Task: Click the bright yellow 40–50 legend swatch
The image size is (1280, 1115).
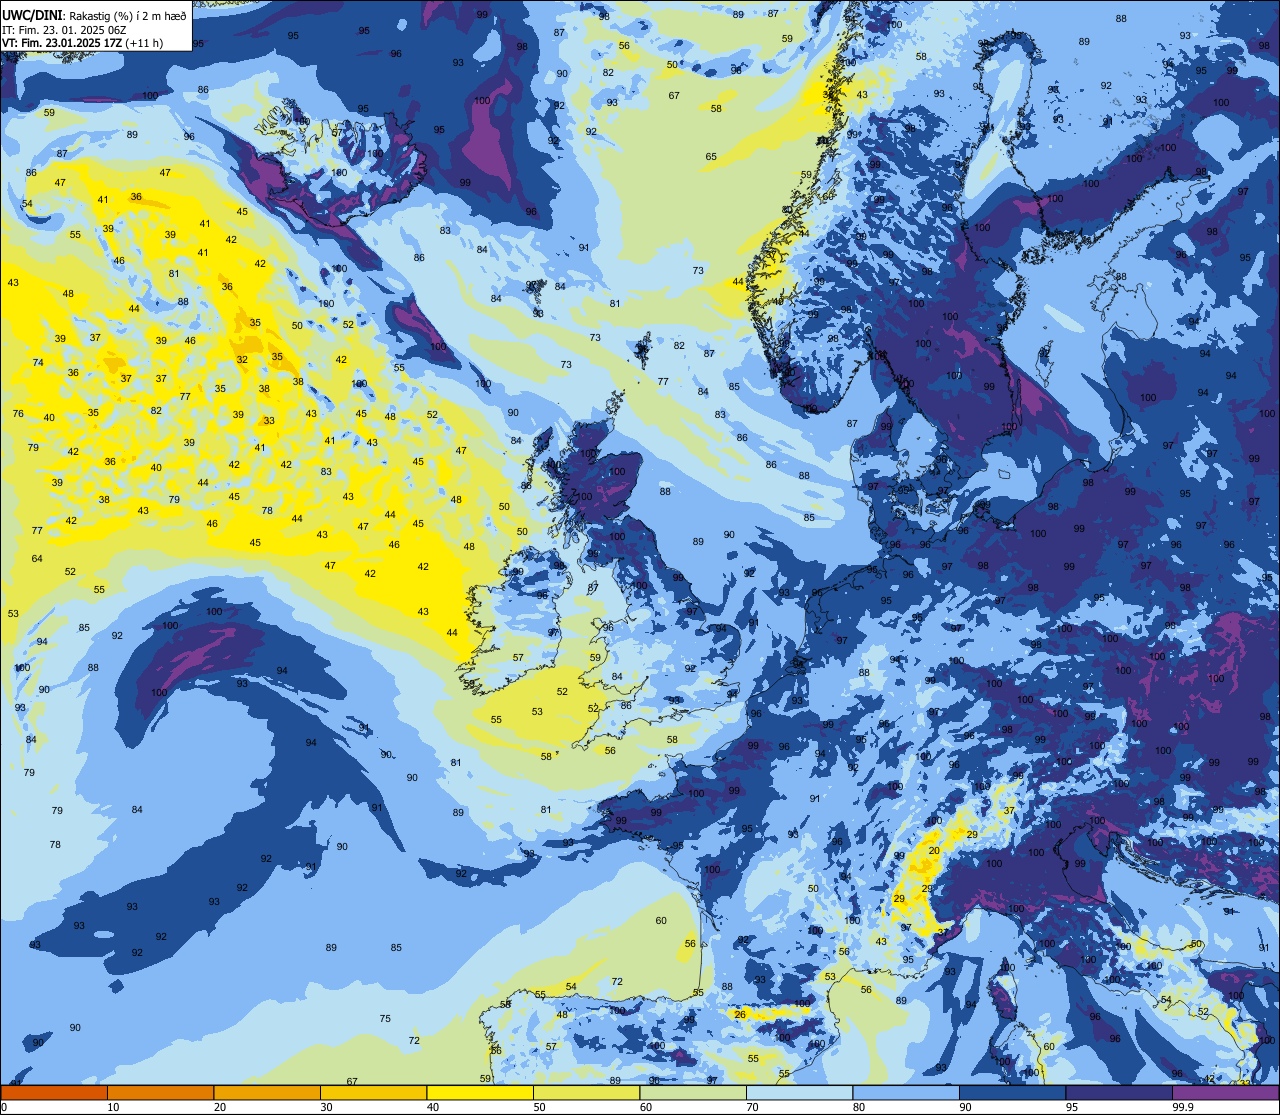Action: click(x=480, y=1092)
